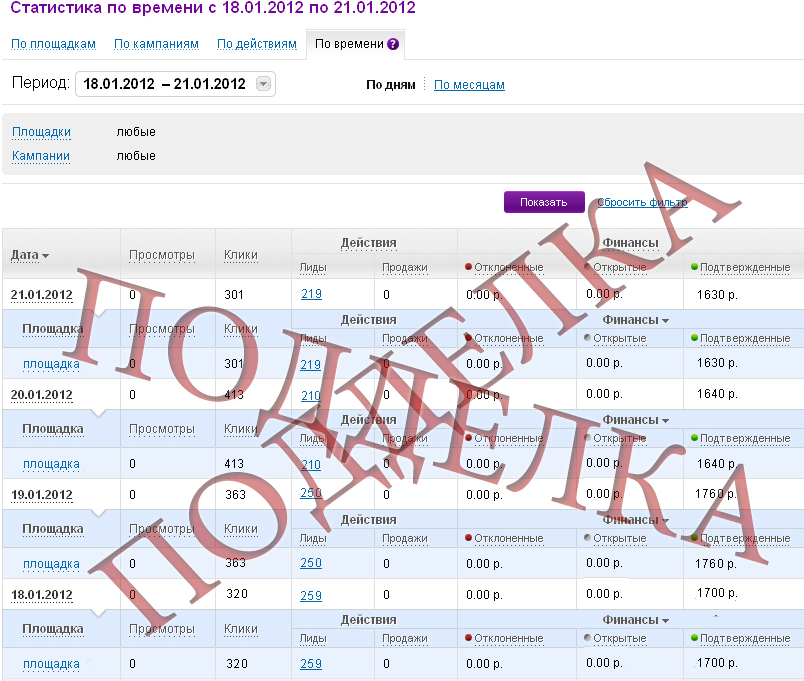804x681 pixels.
Task: Switch to the По площадкам tab
Action: pyautogui.click(x=53, y=44)
